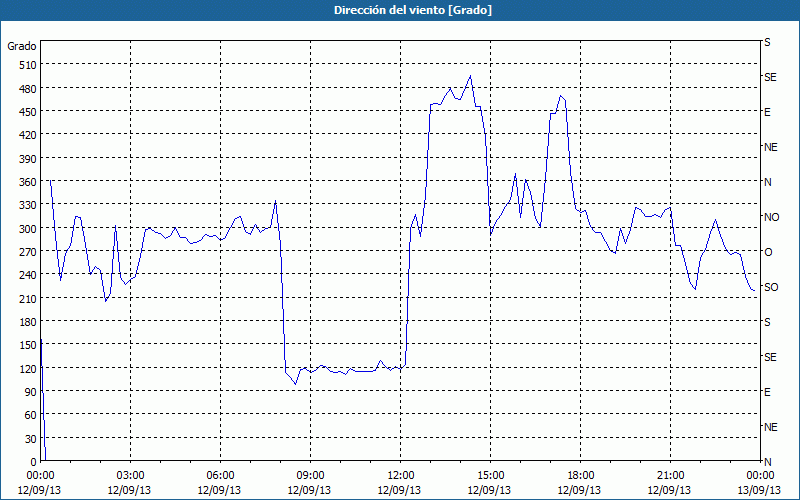Click the 21:00 time label
The width and height of the screenshot is (800, 500).
point(670,476)
